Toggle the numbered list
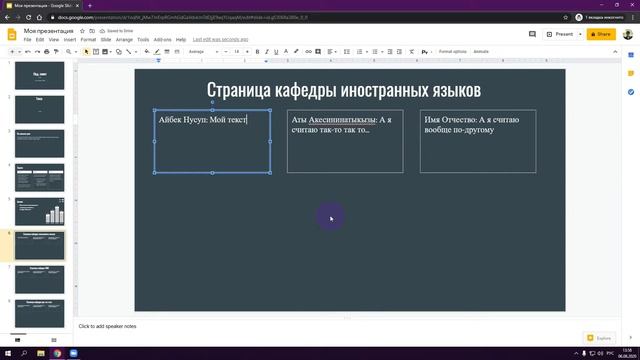 point(360,52)
